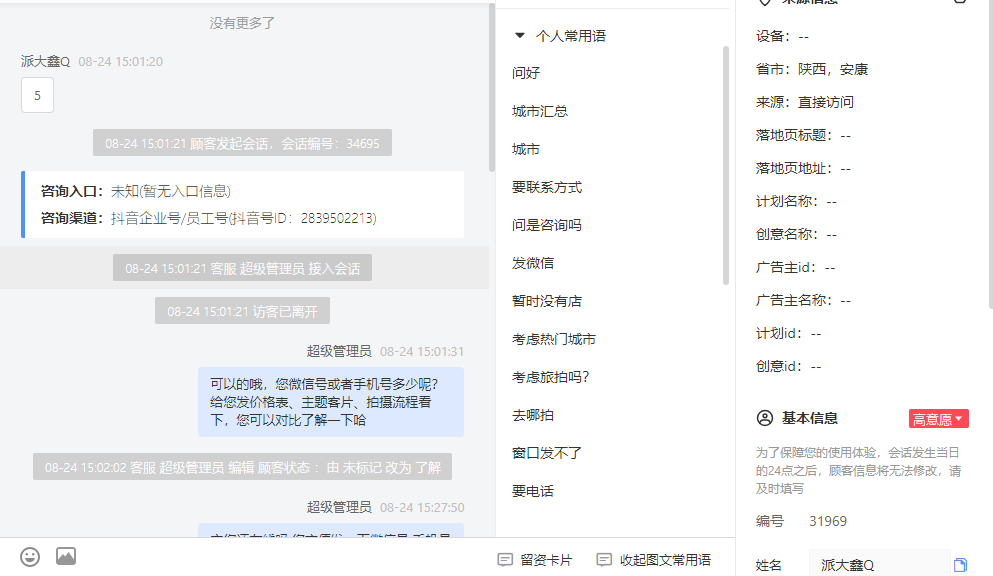The height and width of the screenshot is (576, 993).
Task: Click the 基本信息 person icon
Action: pos(765,418)
